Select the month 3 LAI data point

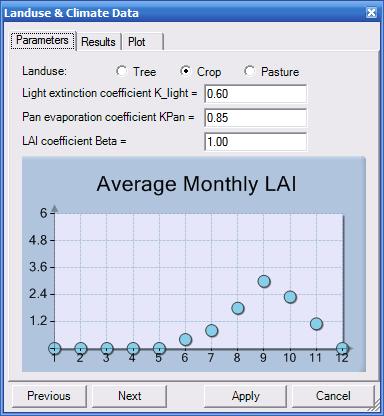coord(107,349)
